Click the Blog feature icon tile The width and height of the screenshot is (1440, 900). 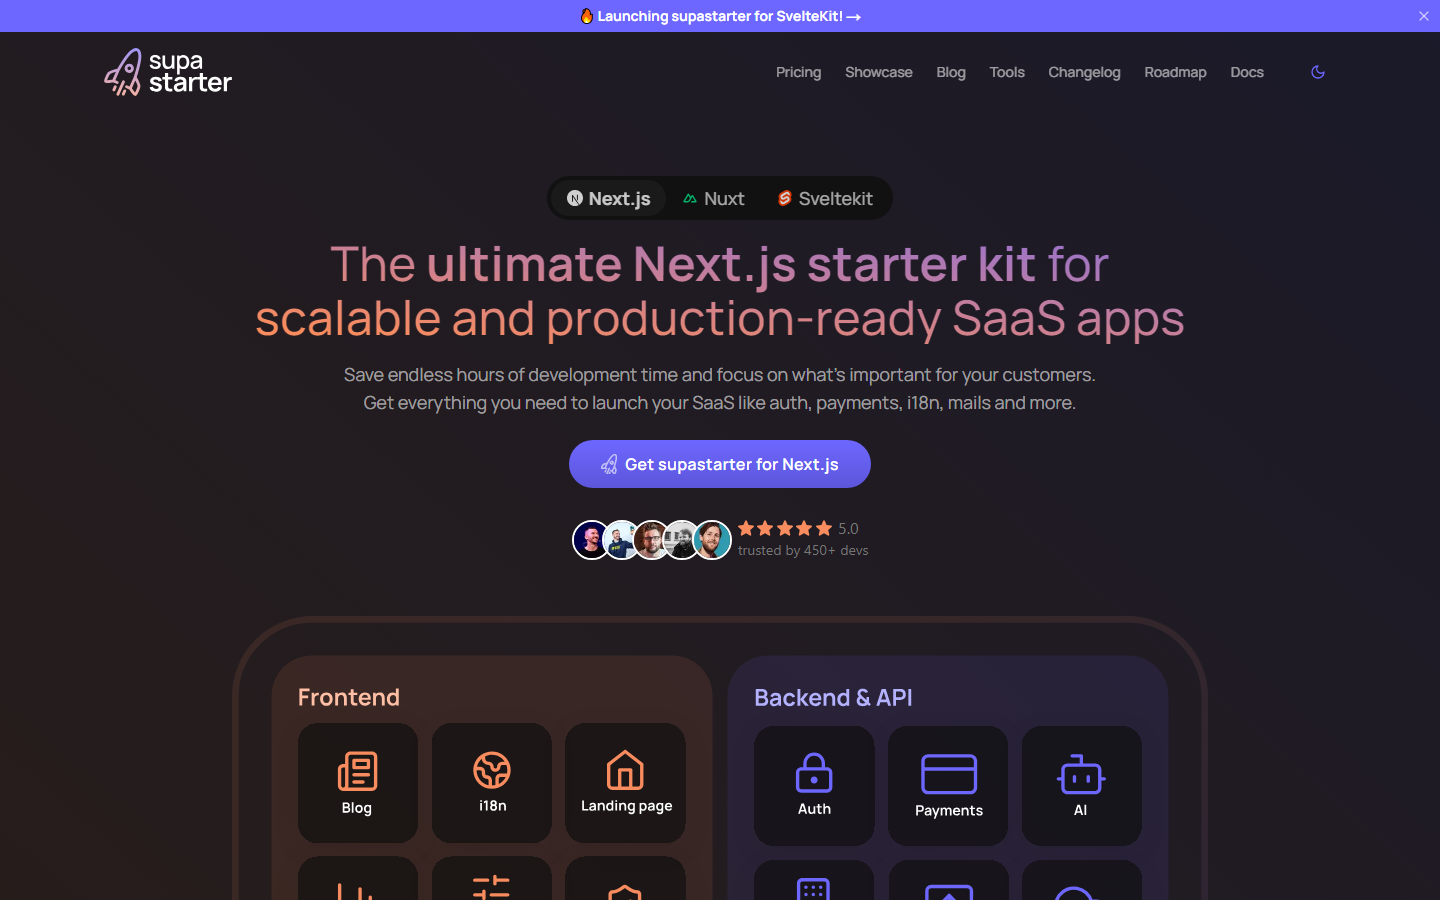tap(357, 782)
